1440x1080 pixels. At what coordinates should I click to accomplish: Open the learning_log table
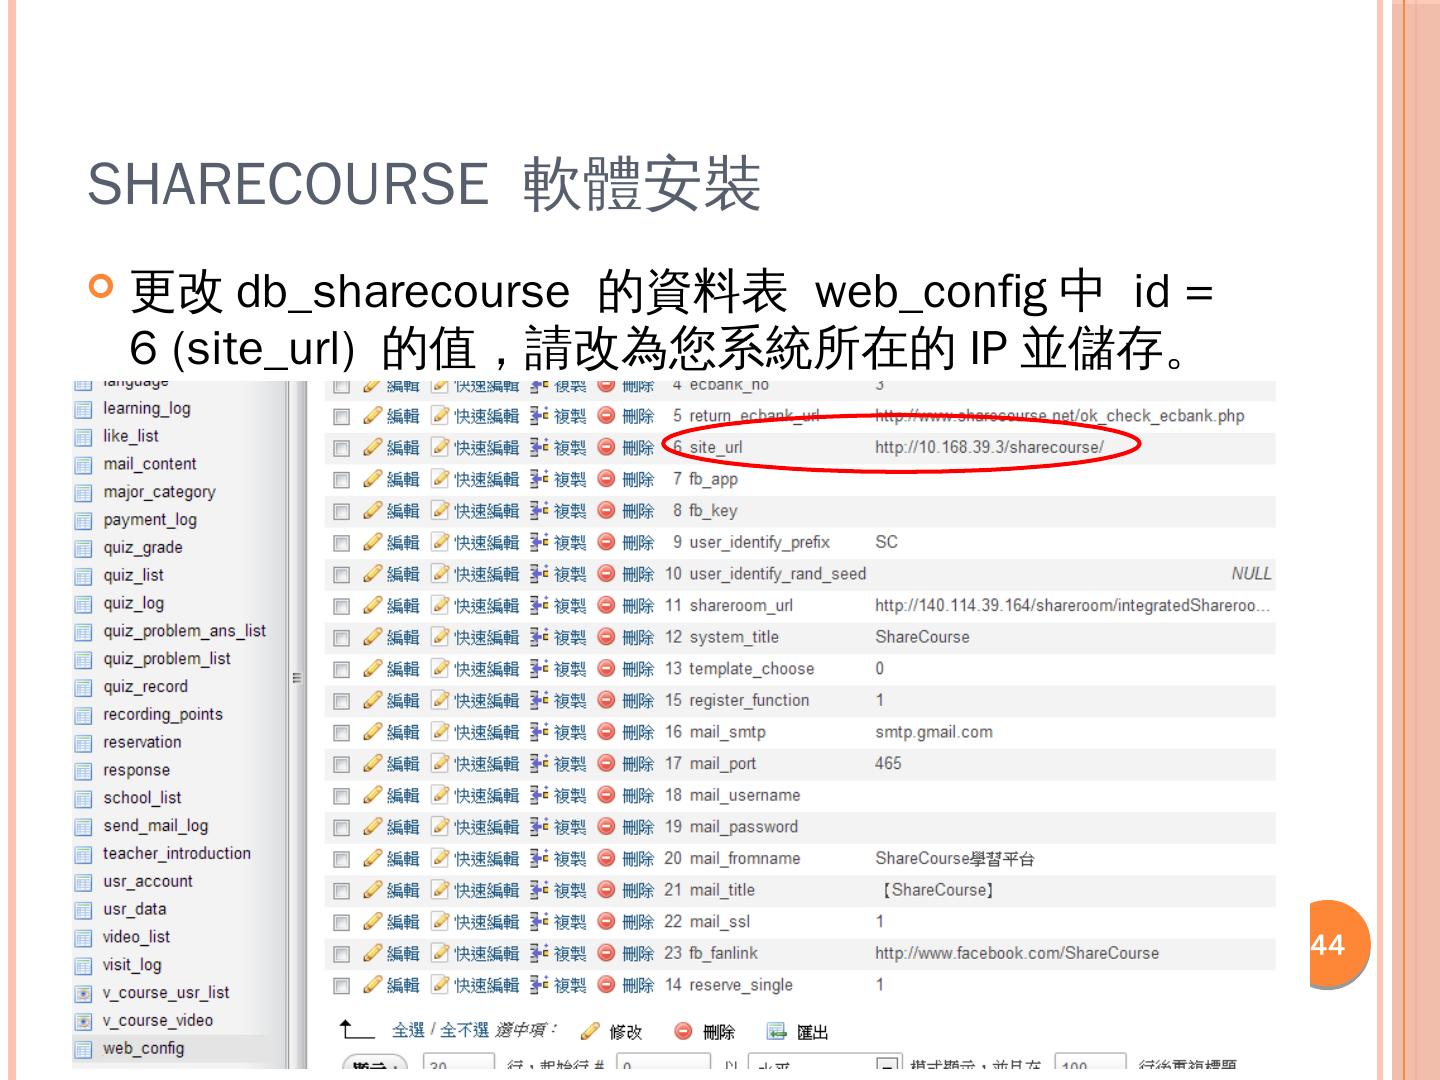pos(146,408)
